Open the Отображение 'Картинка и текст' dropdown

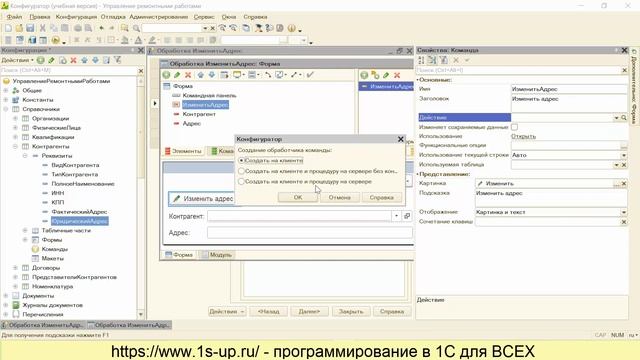pyautogui.click(x=624, y=212)
